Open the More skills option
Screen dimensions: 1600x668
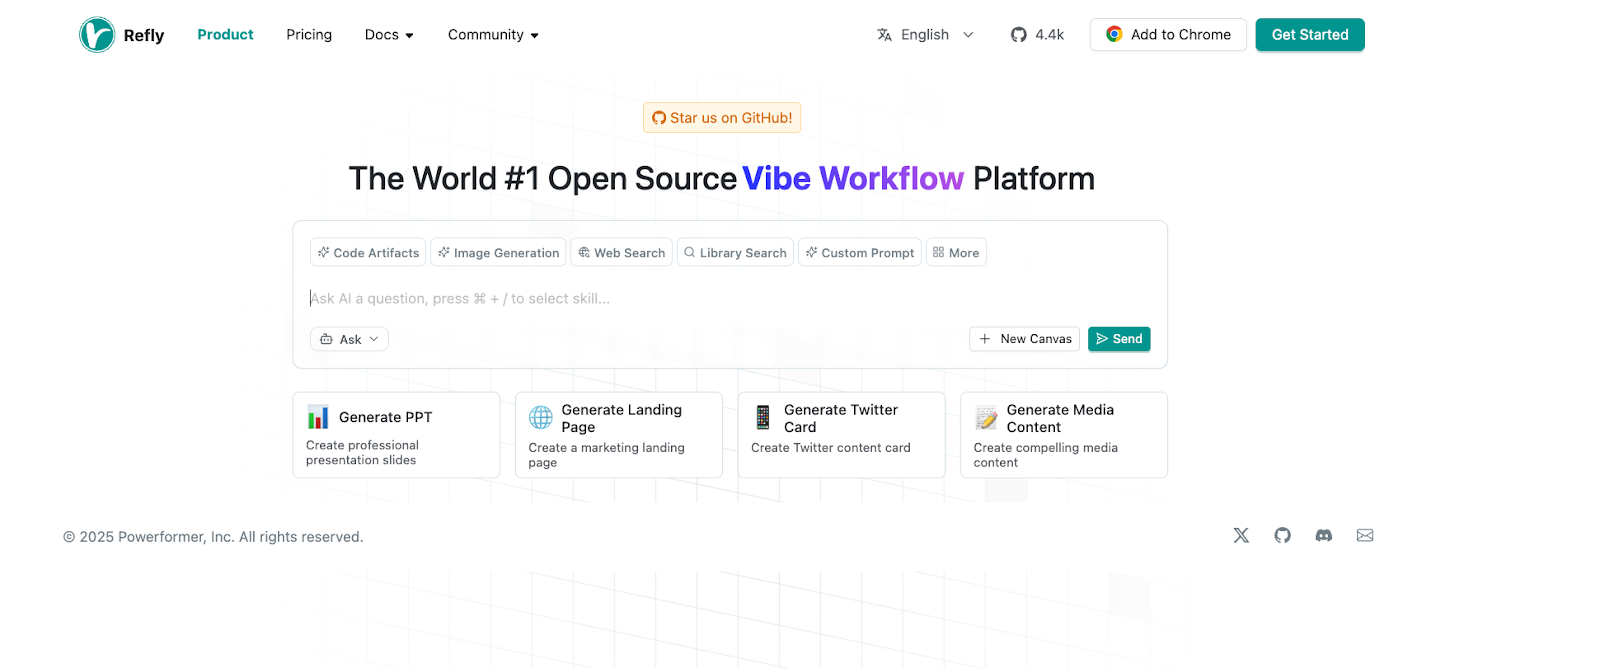[956, 253]
